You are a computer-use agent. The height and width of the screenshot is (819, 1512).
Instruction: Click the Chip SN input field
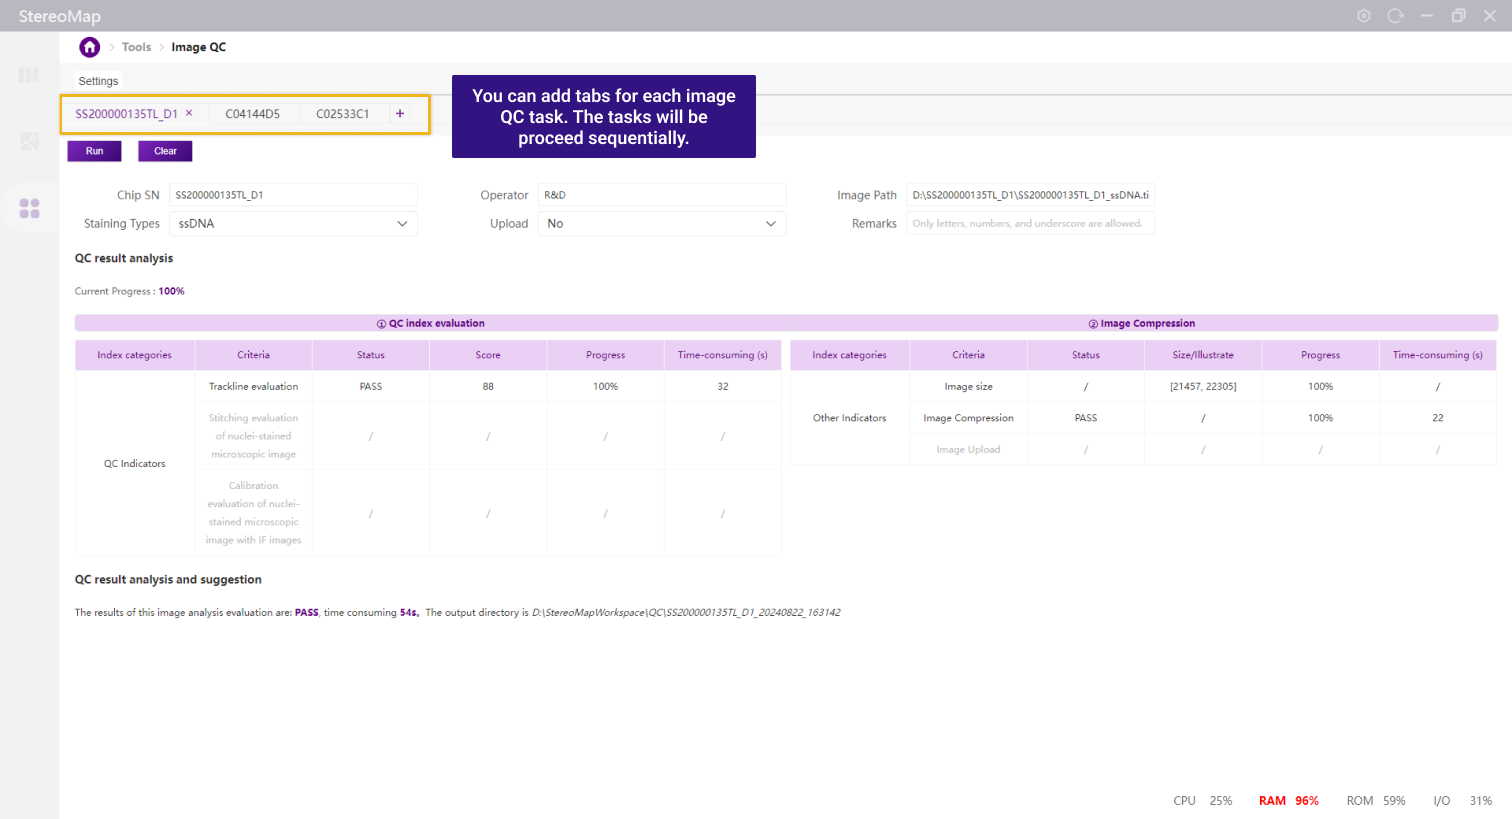click(x=293, y=195)
